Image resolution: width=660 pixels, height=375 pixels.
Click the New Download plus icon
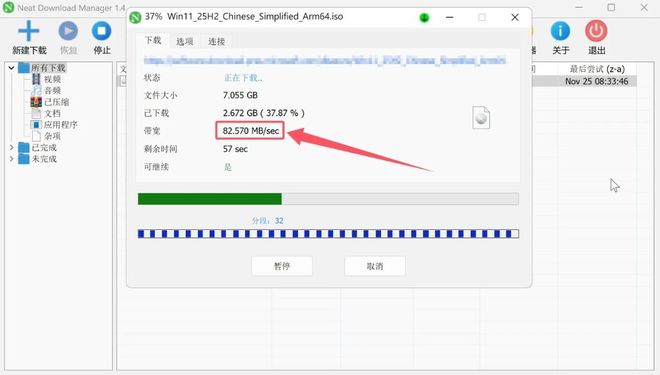click(x=29, y=31)
